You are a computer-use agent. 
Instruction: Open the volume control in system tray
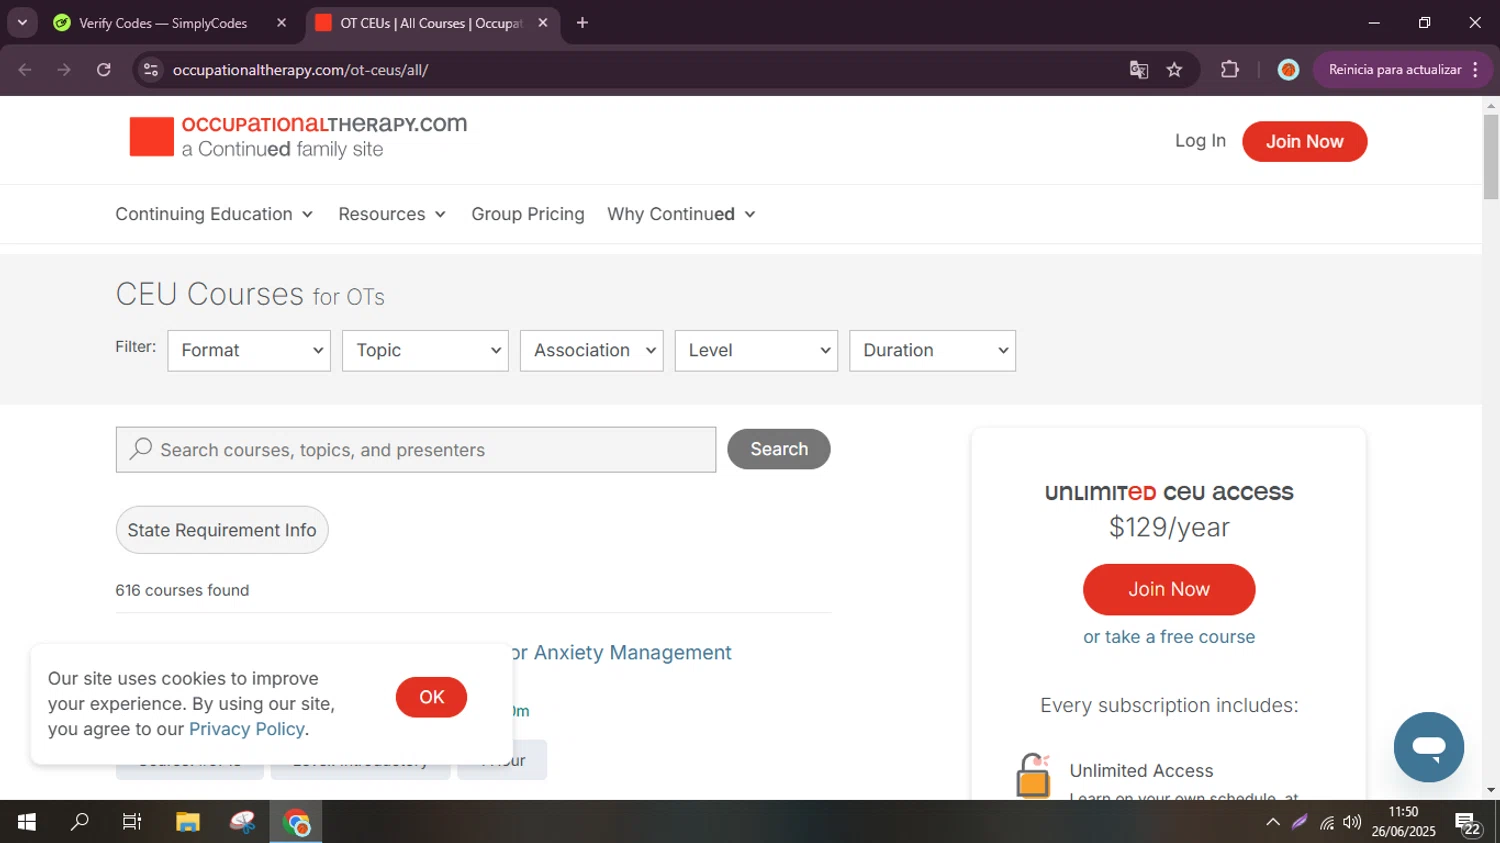click(x=1352, y=823)
